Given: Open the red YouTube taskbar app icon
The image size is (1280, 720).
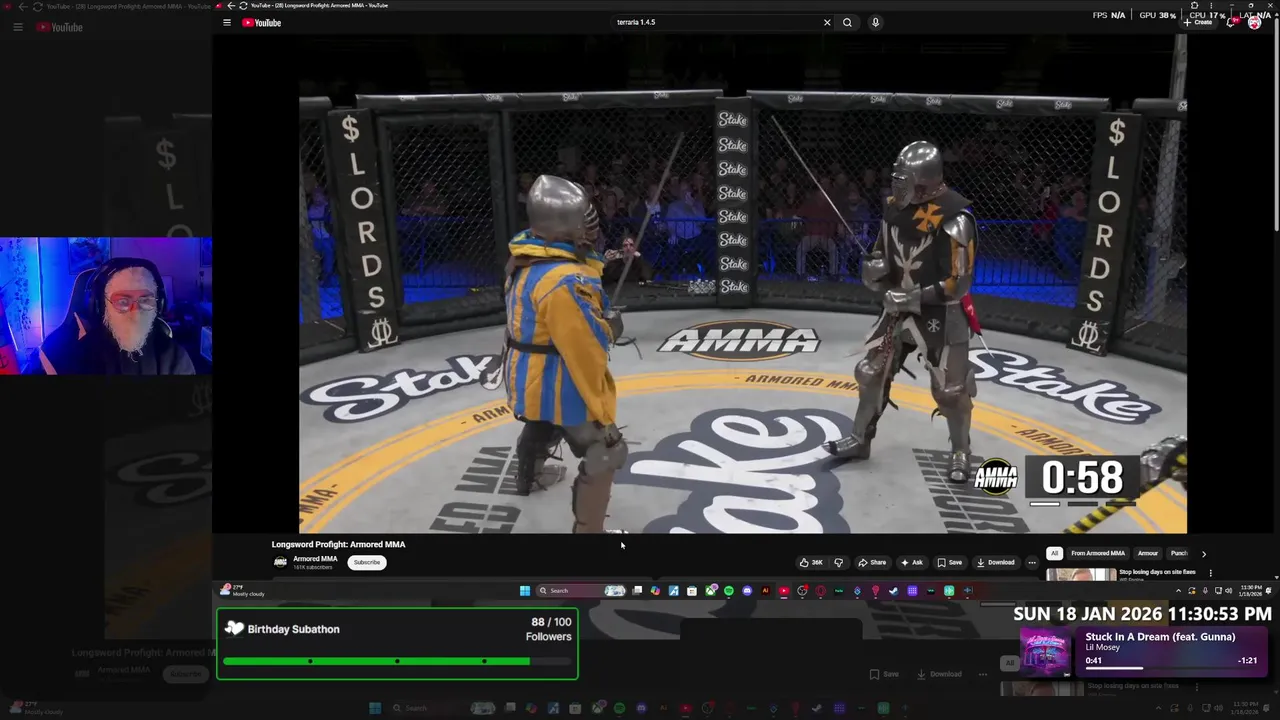Looking at the screenshot, I should tap(783, 590).
